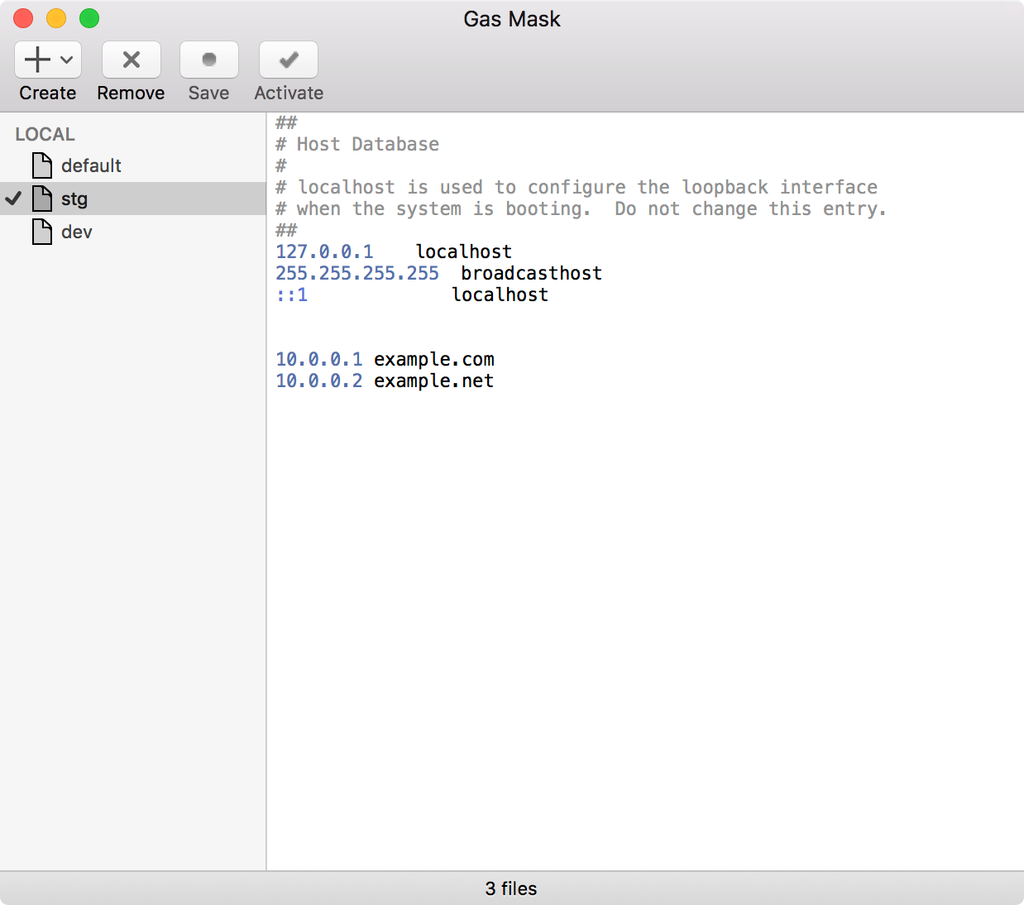1024x905 pixels.
Task: Click the green zoom window button
Action: click(x=89, y=18)
